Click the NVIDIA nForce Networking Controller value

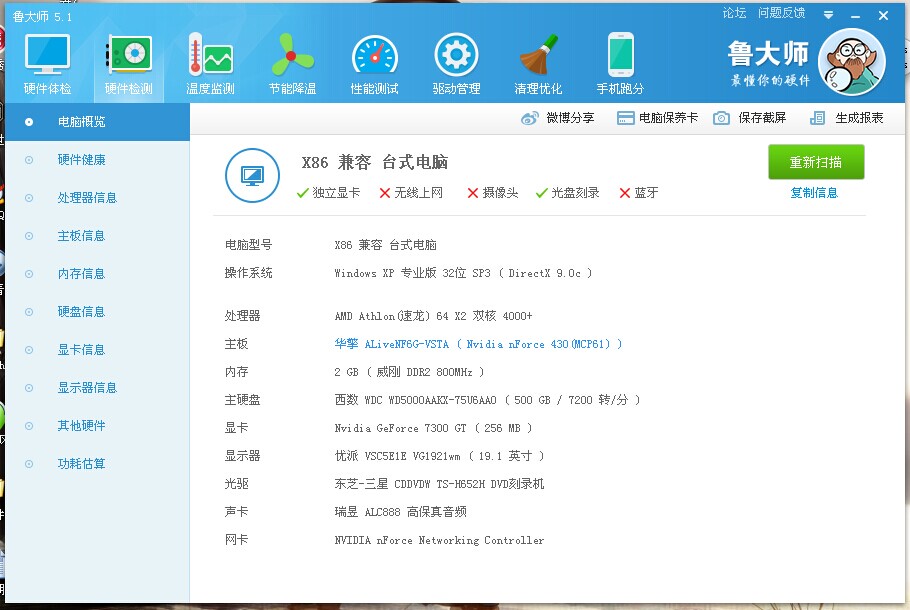pyautogui.click(x=439, y=540)
